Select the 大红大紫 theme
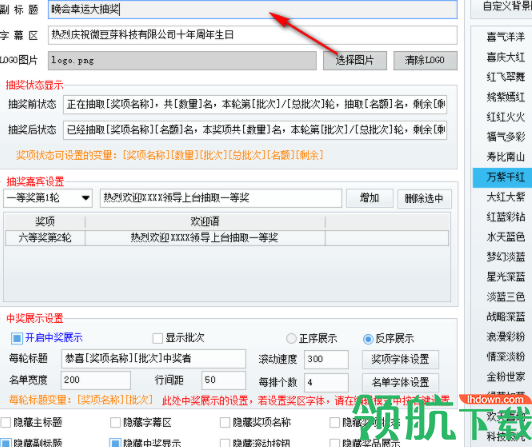 click(506, 197)
